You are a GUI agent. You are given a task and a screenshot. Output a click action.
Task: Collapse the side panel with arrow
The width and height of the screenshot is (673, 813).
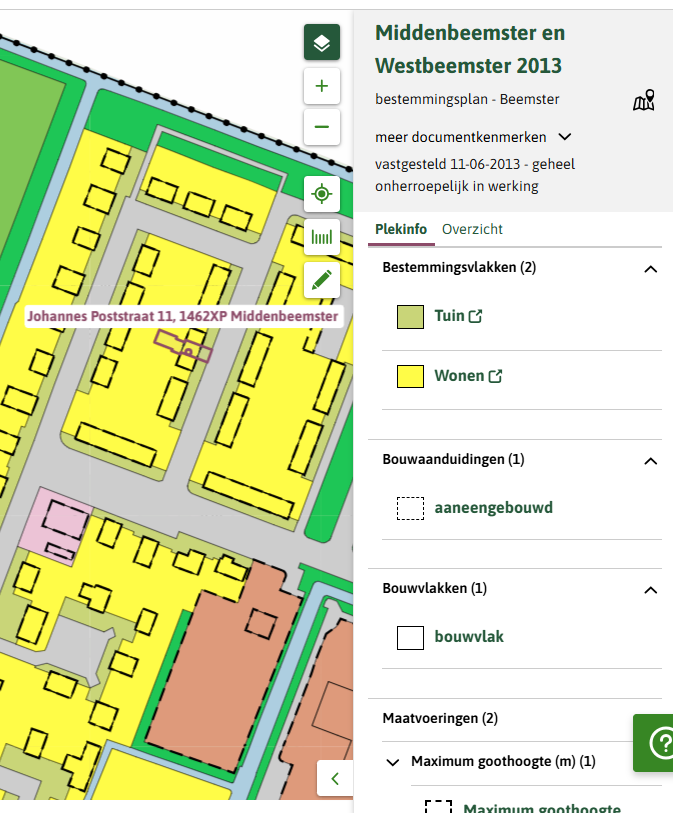tap(335, 777)
